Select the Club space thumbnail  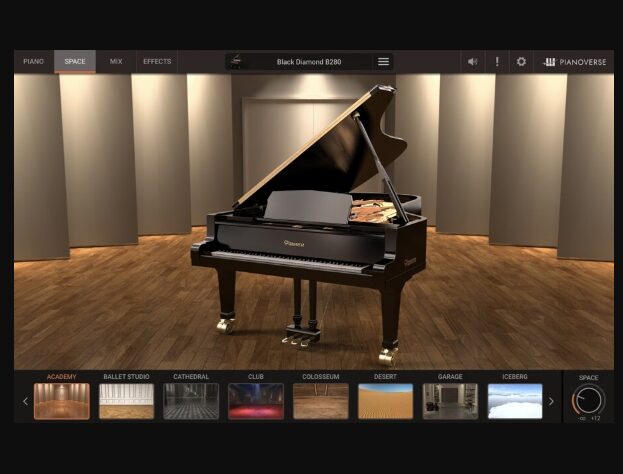pyautogui.click(x=256, y=401)
